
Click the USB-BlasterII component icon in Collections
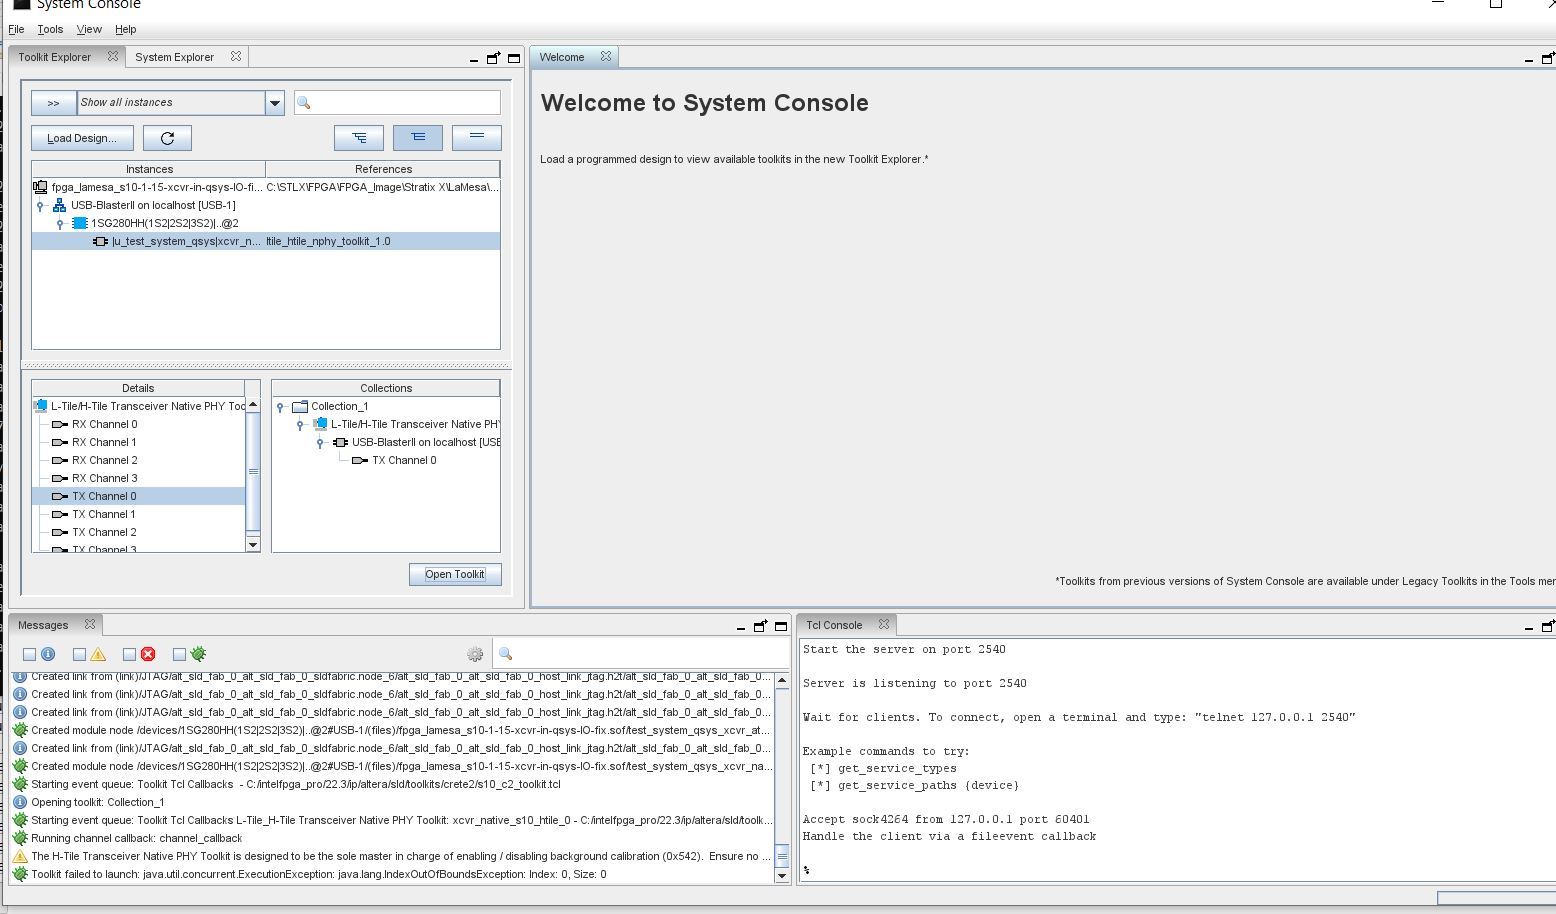tap(340, 442)
